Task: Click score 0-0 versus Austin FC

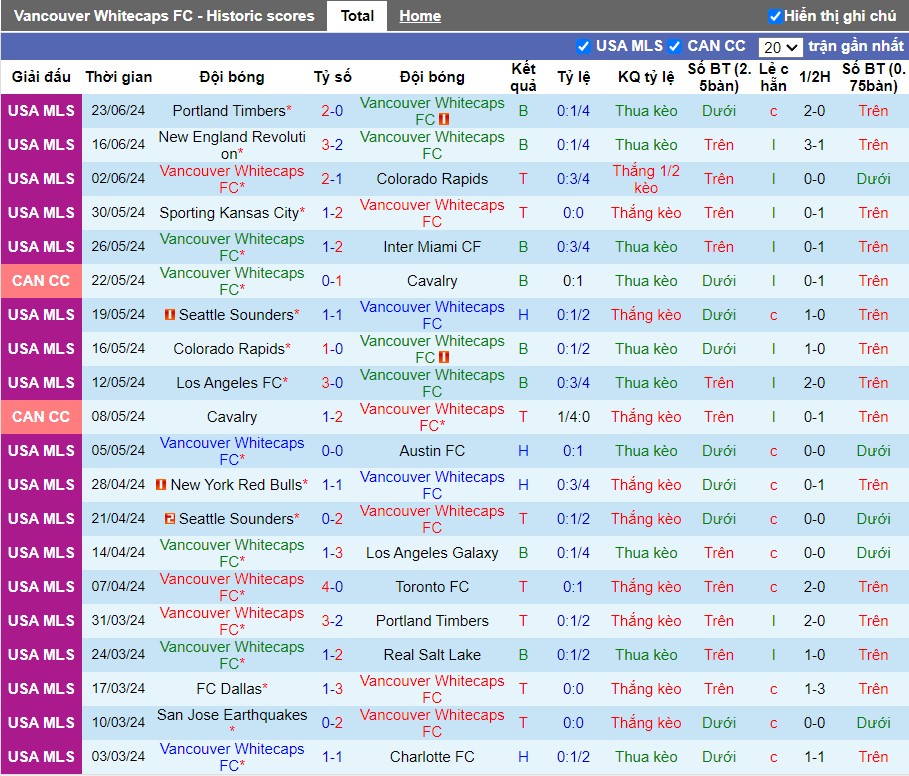Action: (x=332, y=450)
